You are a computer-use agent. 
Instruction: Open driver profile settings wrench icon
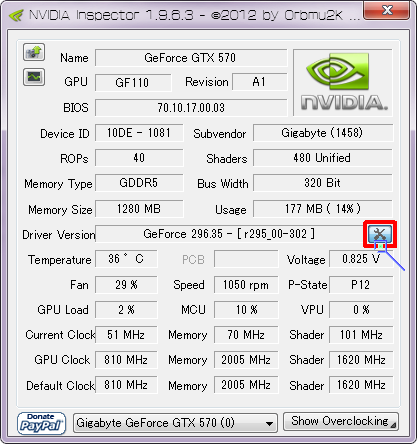[380, 234]
